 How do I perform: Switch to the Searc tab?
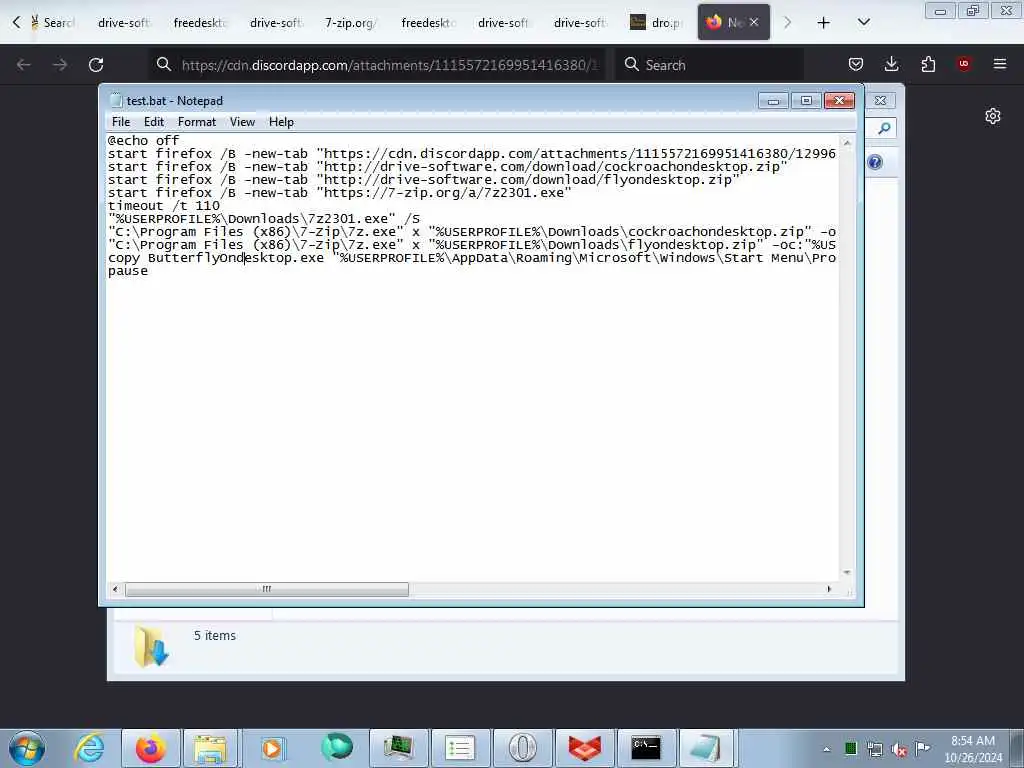(x=53, y=23)
